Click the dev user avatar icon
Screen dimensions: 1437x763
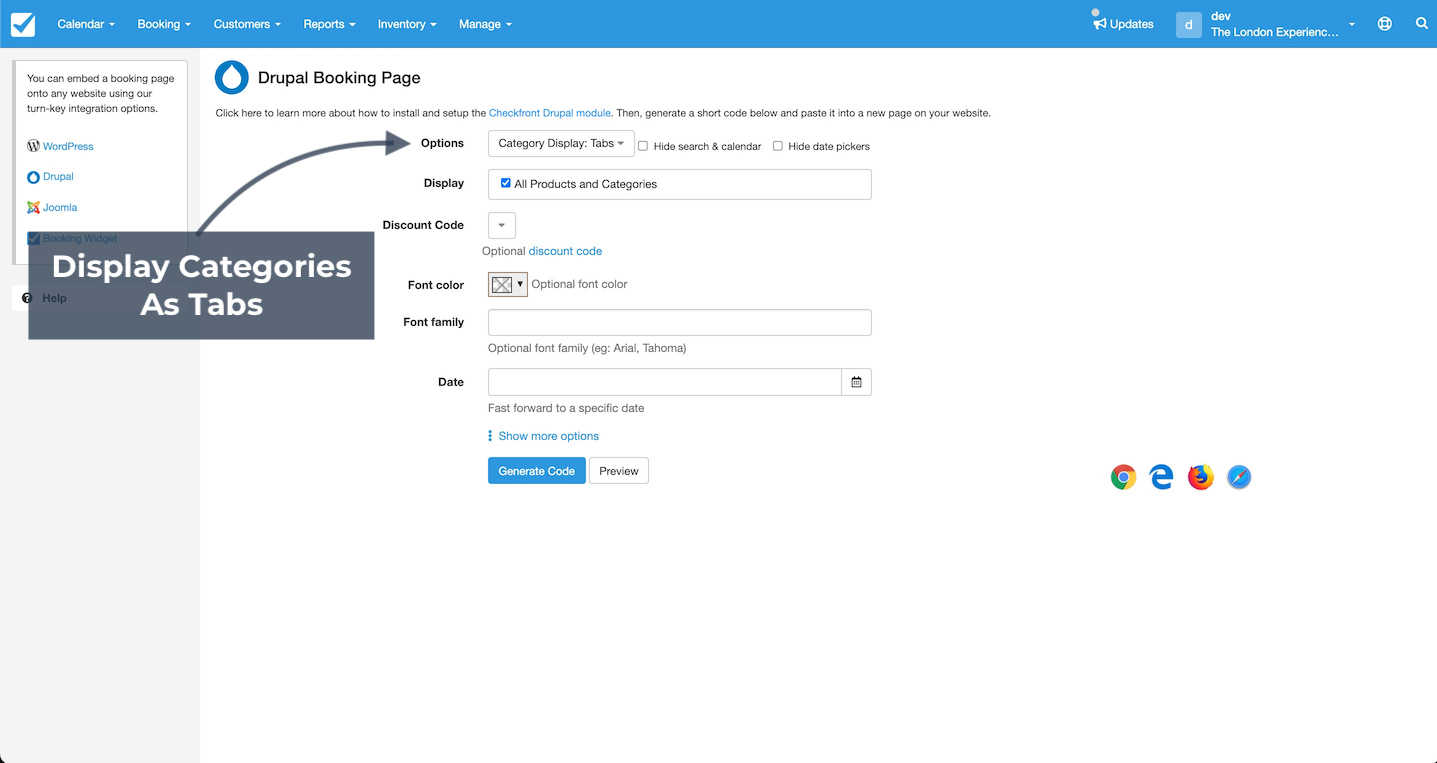(1189, 24)
